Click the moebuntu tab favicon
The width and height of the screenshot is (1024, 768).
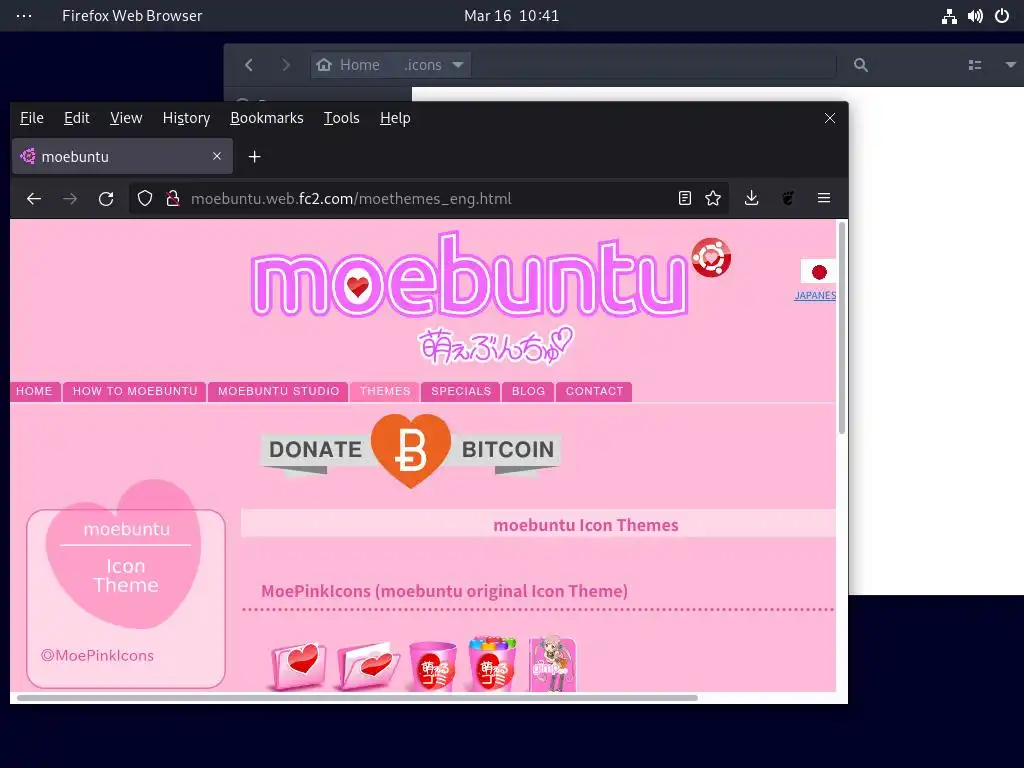(27, 156)
